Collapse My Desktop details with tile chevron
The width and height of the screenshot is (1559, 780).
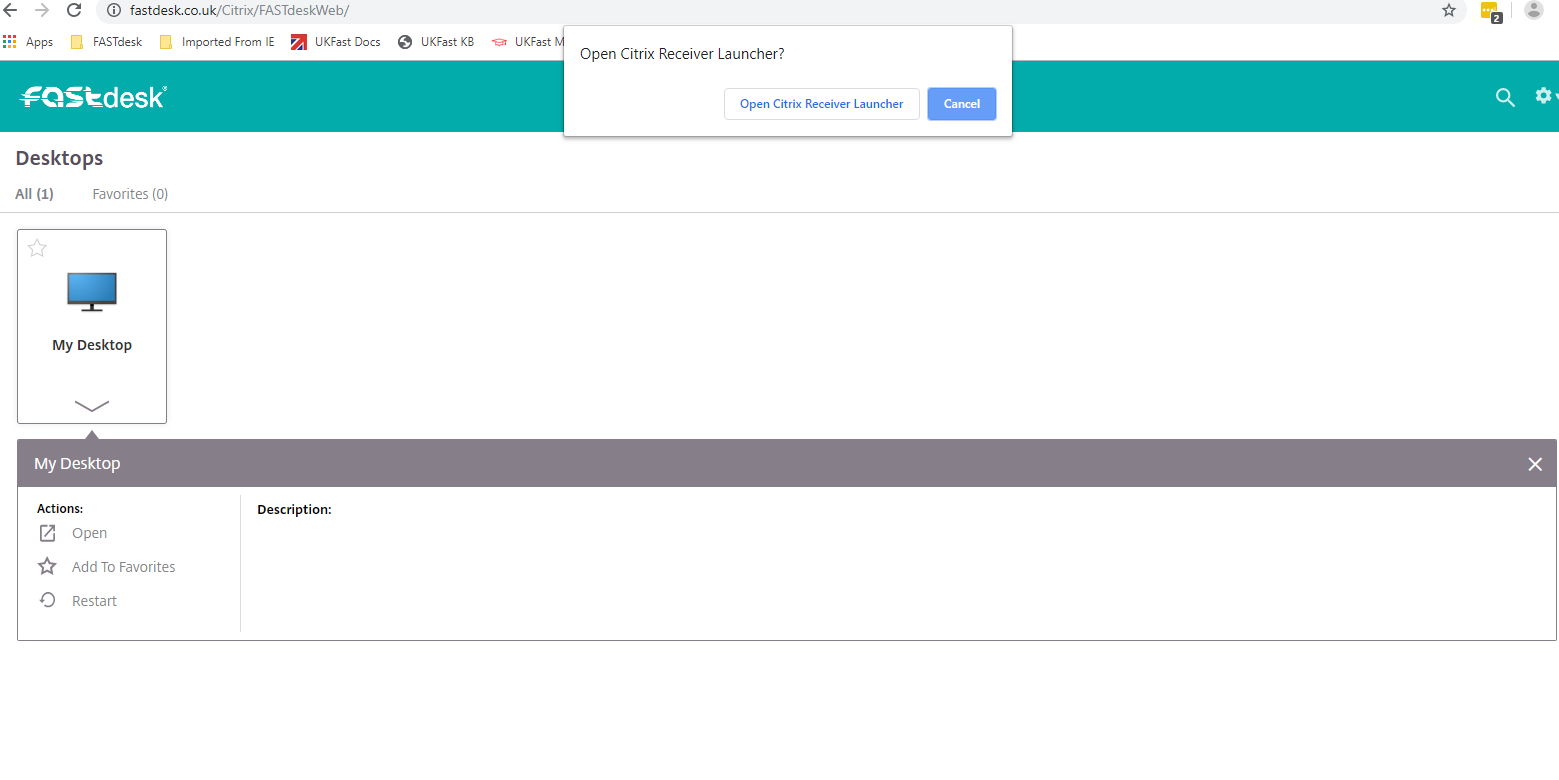(x=92, y=405)
